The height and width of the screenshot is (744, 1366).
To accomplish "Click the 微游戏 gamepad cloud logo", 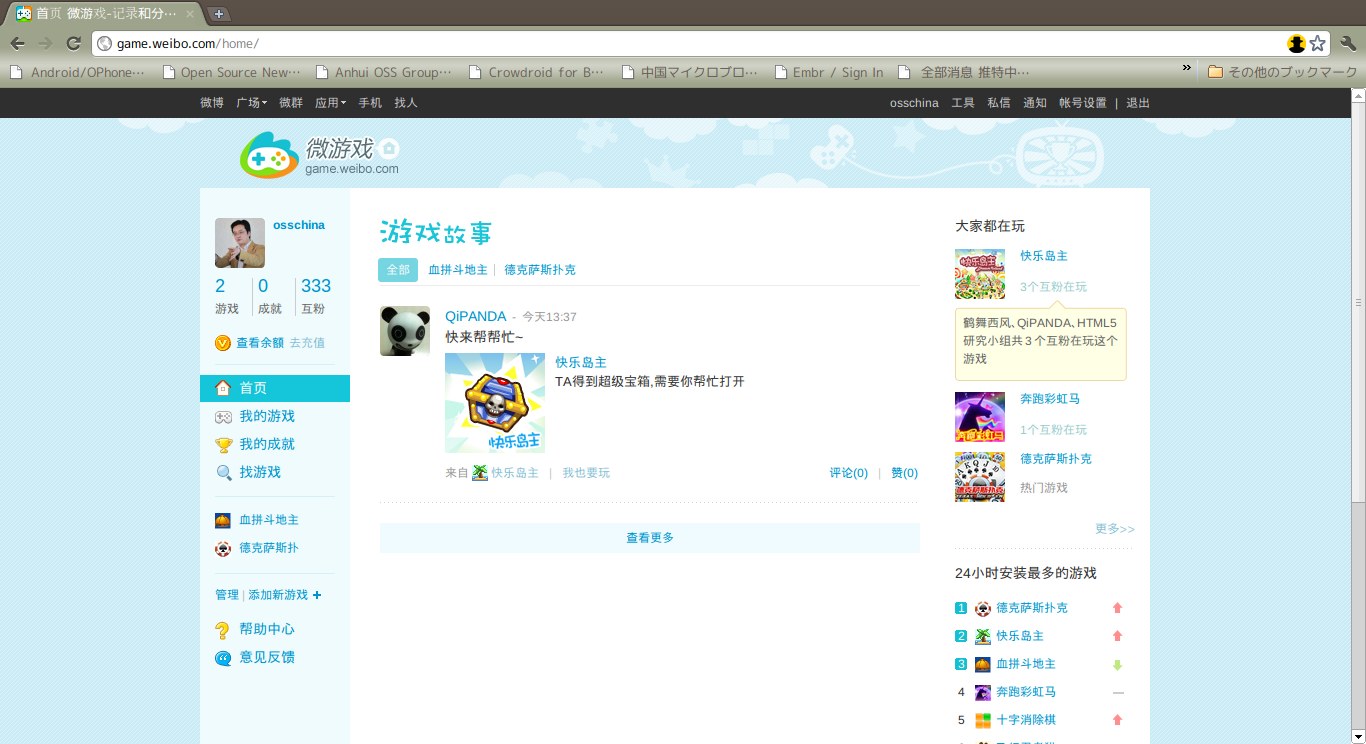I will (x=269, y=155).
